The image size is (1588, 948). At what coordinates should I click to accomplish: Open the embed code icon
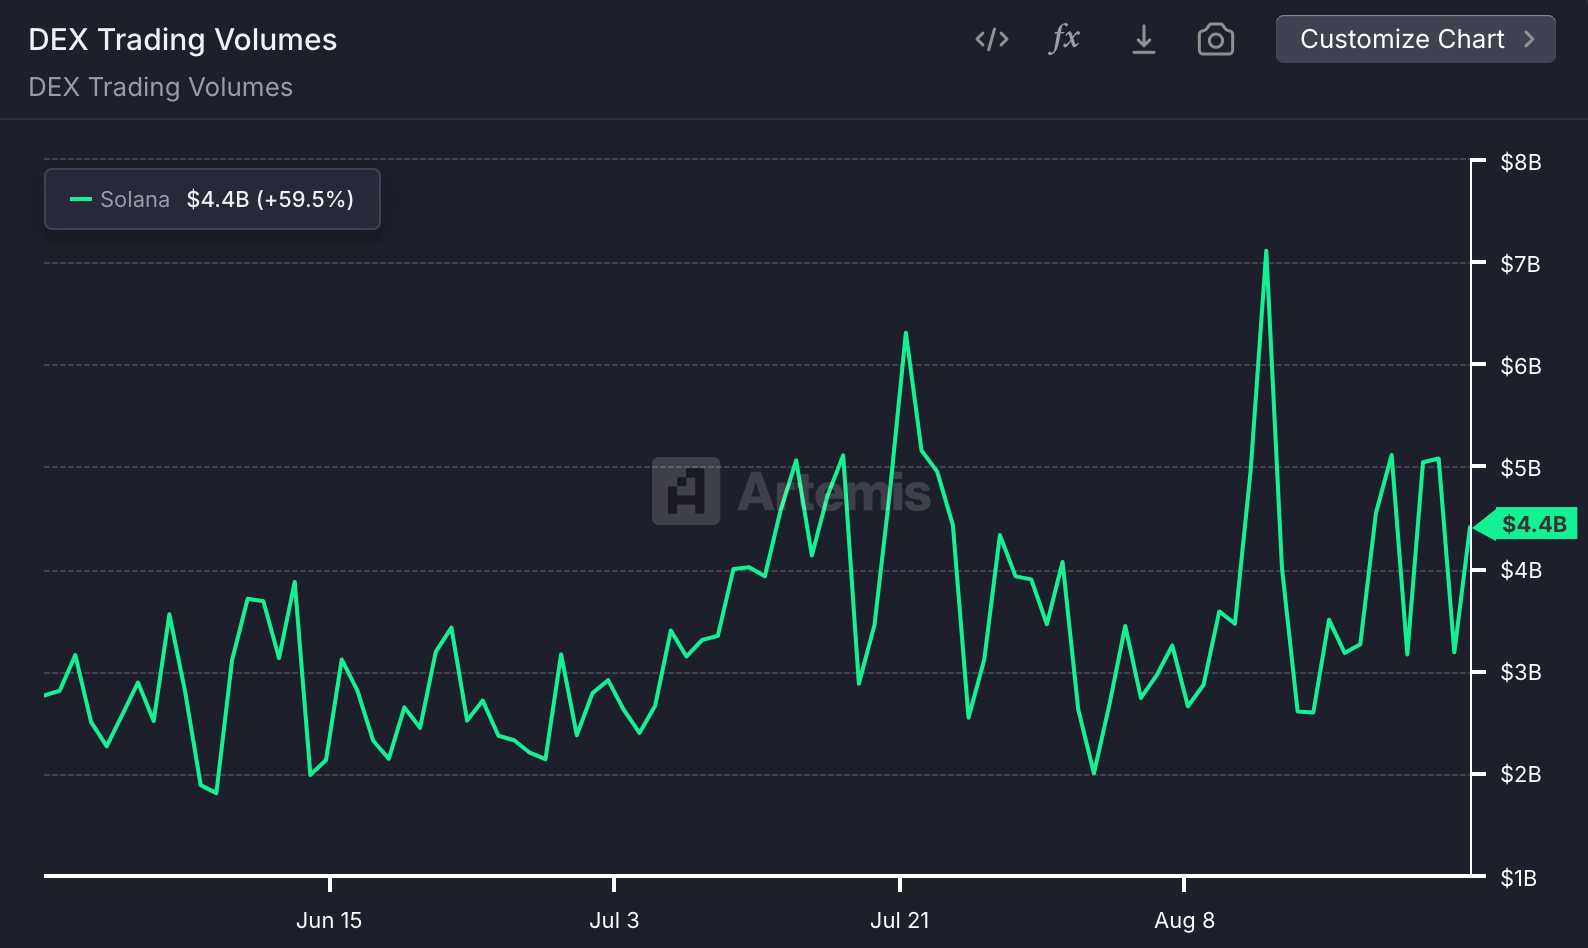pyautogui.click(x=991, y=39)
